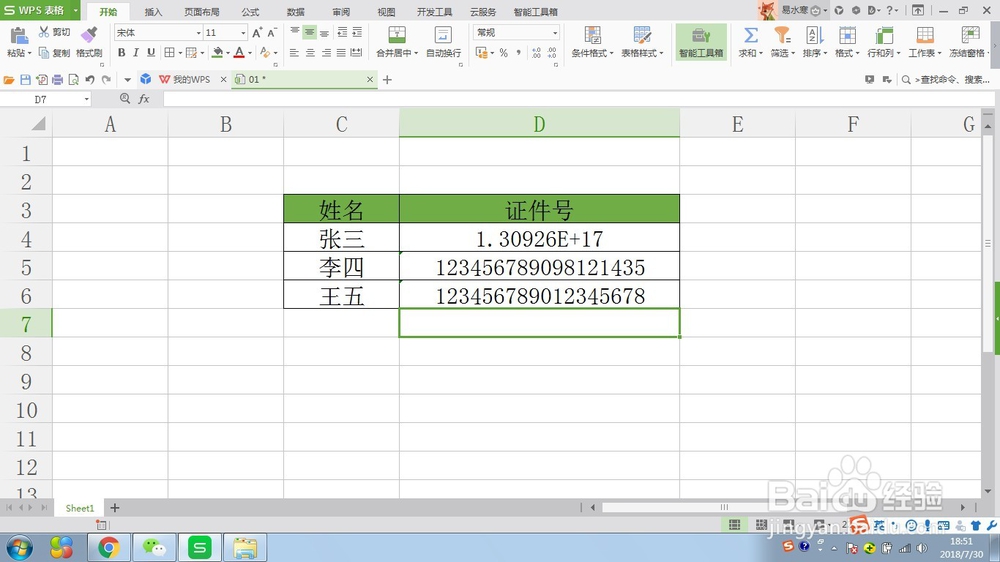Viewport: 1000px width, 562px height.
Task: Click the fx insert function button
Action: [144, 99]
